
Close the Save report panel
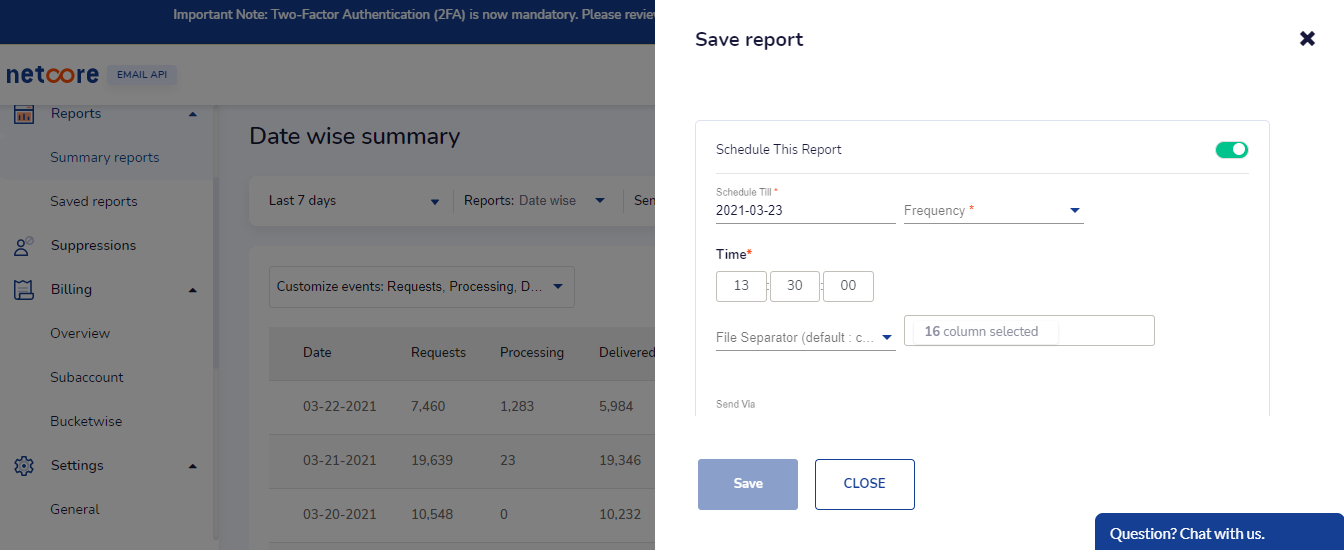1307,39
